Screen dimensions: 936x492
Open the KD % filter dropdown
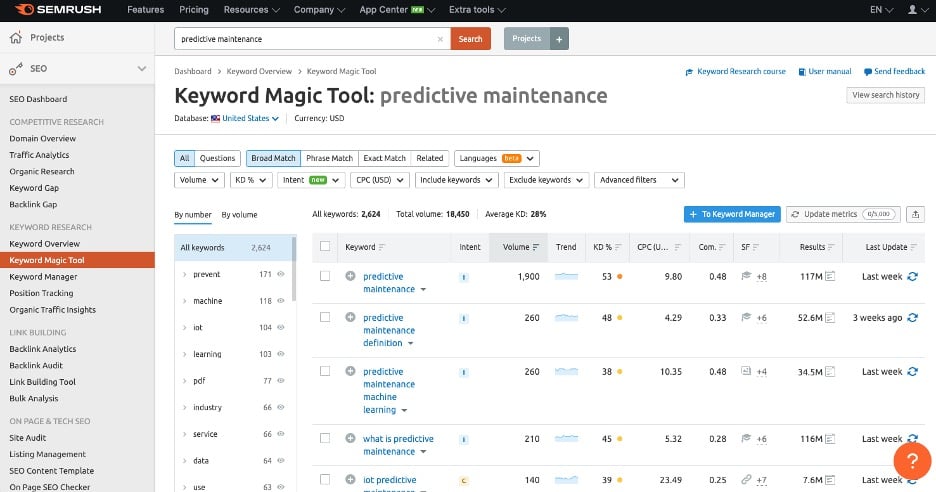point(251,180)
